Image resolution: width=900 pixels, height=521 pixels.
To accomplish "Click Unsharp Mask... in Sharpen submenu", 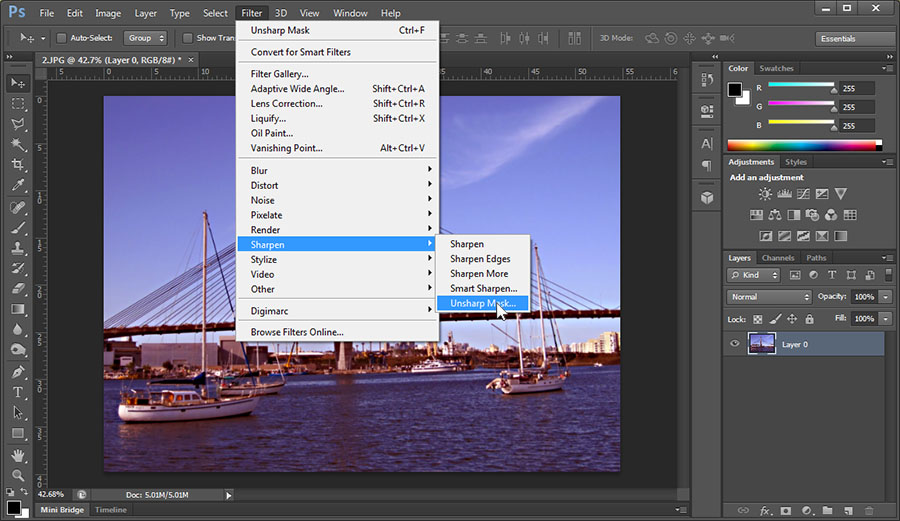I will [x=483, y=303].
